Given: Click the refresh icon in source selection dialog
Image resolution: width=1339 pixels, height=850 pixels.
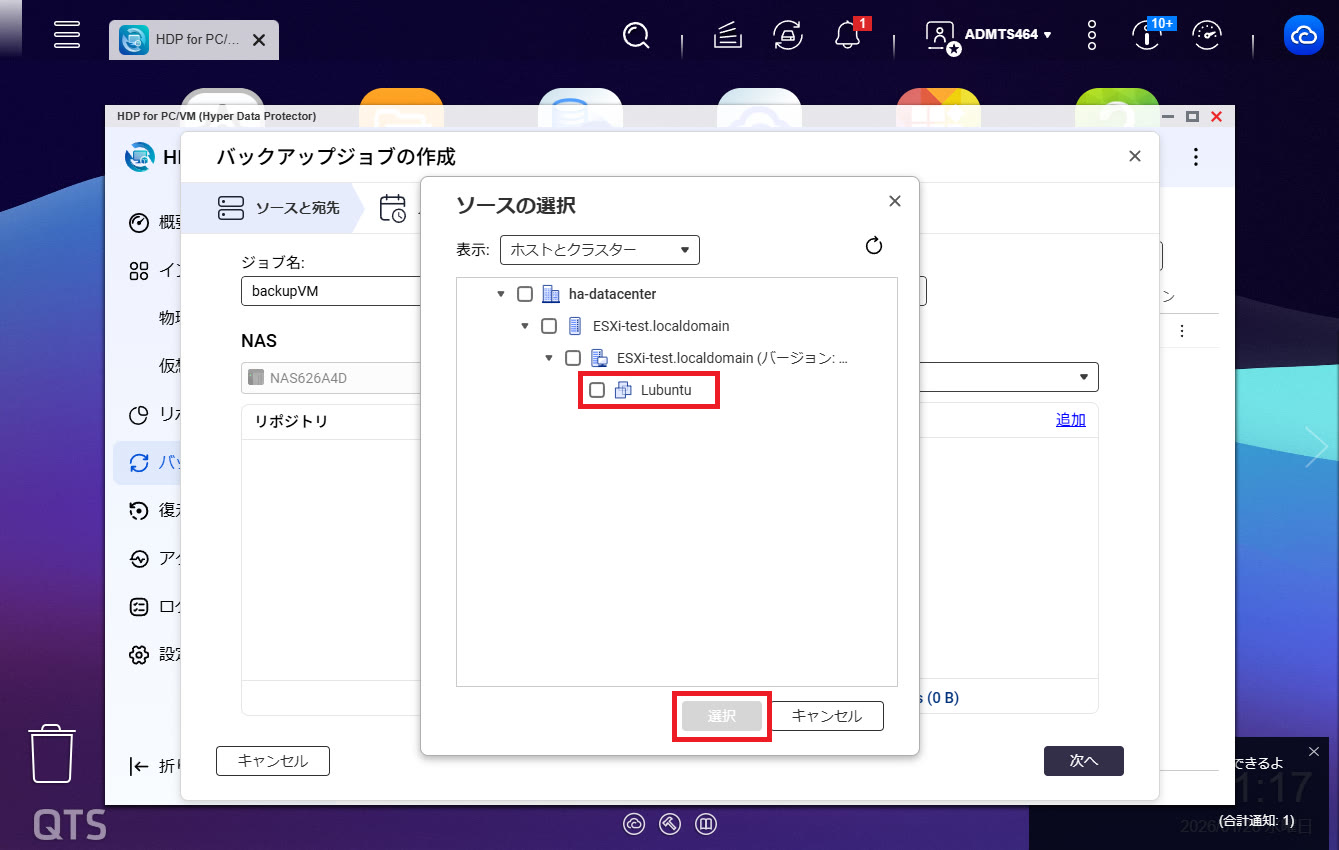Looking at the screenshot, I should pos(874,246).
